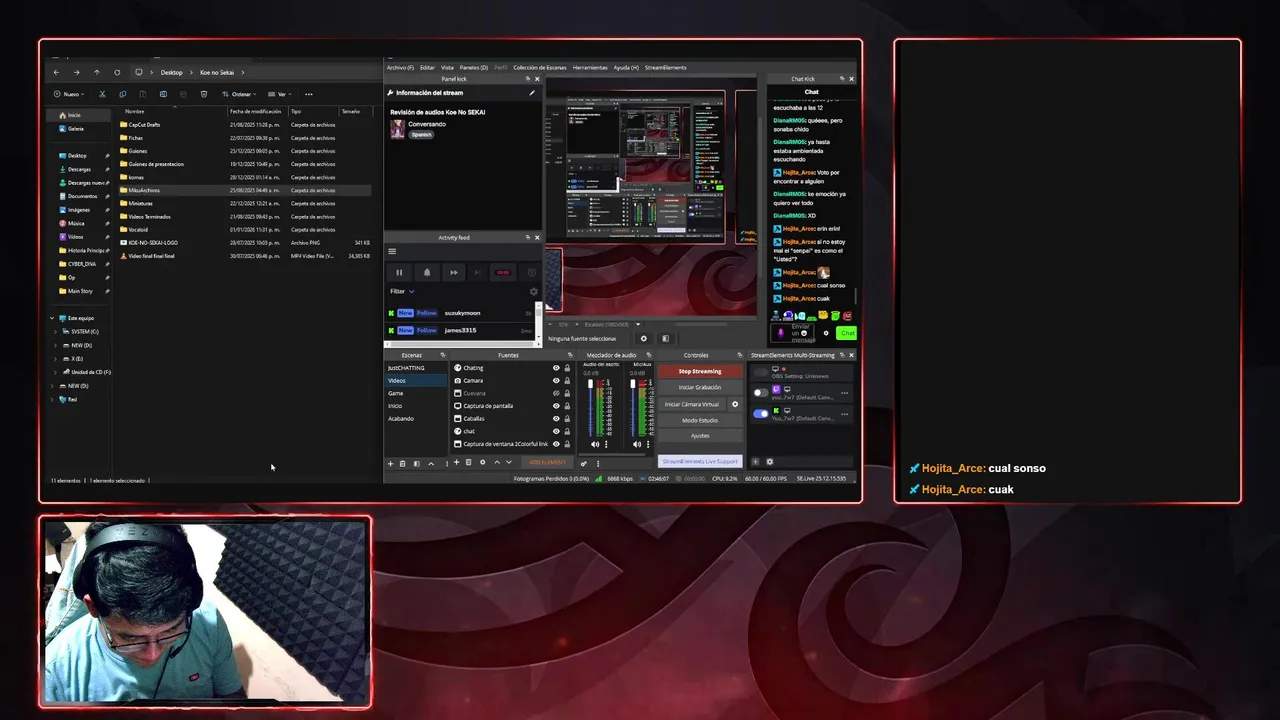The width and height of the screenshot is (1280, 720).
Task: Mute the Mic/Aux speaker icon
Action: [637, 444]
